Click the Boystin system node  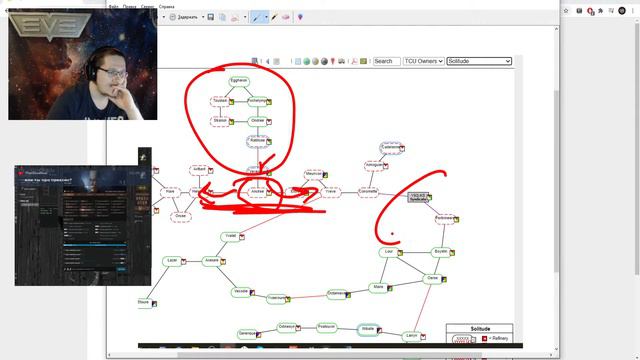coord(441,252)
